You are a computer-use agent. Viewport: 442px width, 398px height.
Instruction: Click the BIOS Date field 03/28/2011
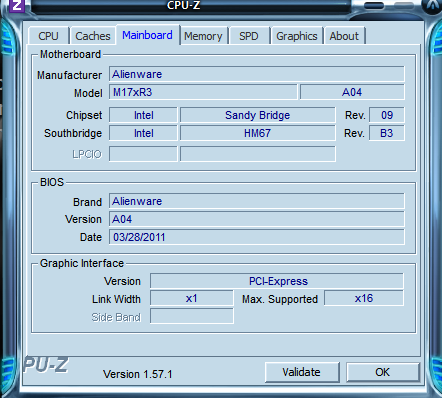(257, 237)
